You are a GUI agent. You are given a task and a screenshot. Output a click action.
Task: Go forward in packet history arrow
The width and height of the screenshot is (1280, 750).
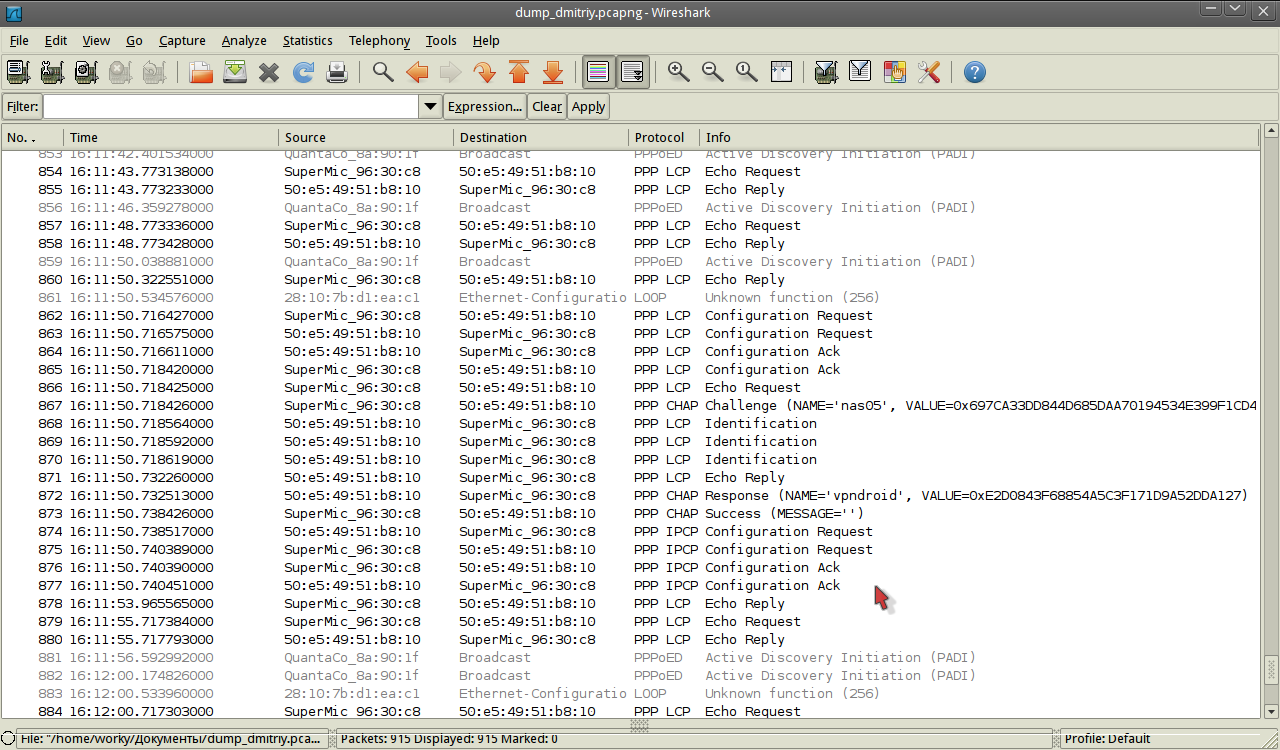[451, 72]
